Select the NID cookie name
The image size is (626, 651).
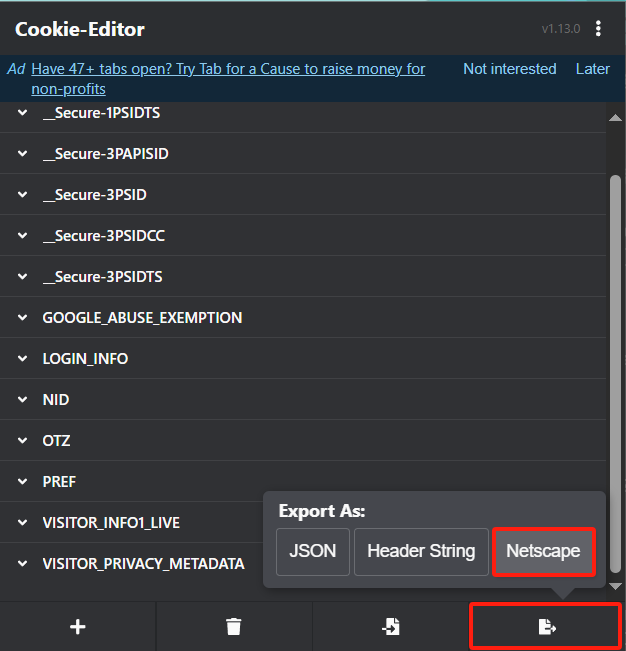coord(56,400)
